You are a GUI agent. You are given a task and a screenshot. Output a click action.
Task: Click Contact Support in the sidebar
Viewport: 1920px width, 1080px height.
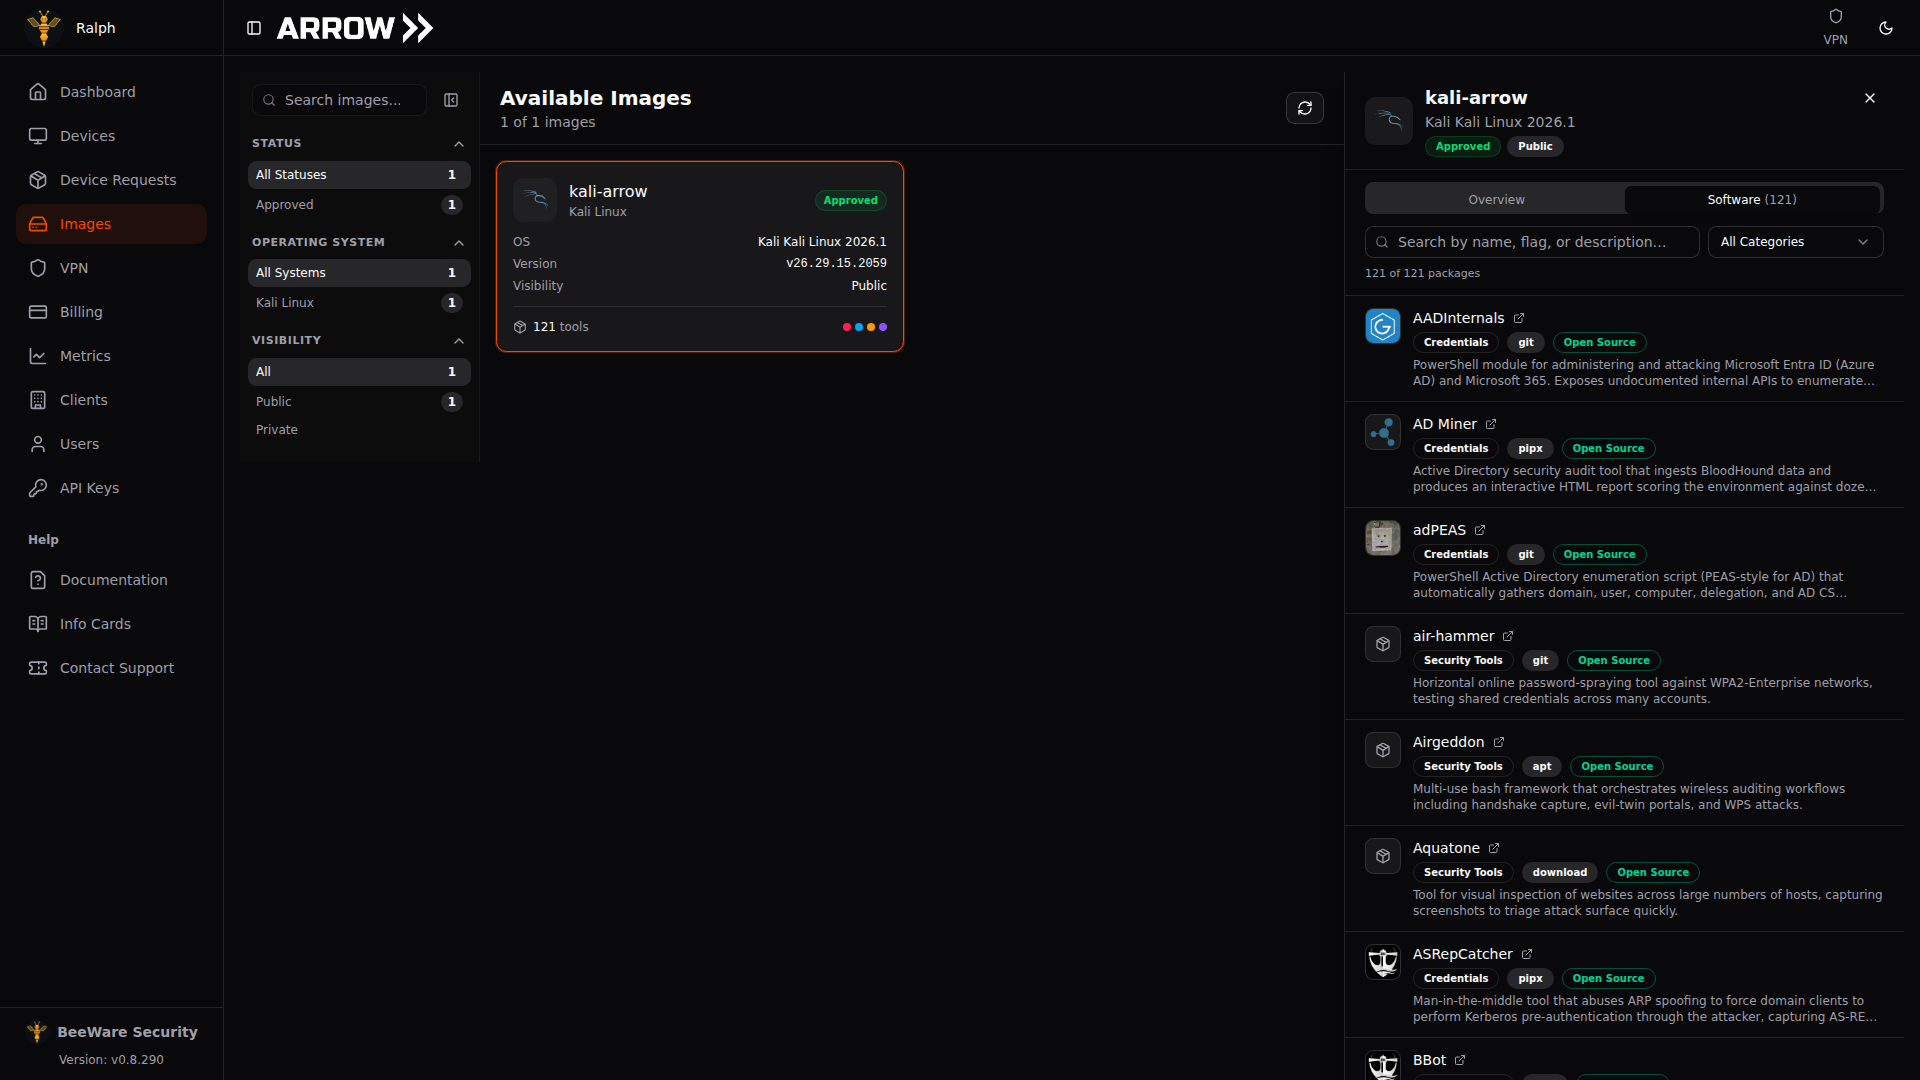pyautogui.click(x=111, y=668)
